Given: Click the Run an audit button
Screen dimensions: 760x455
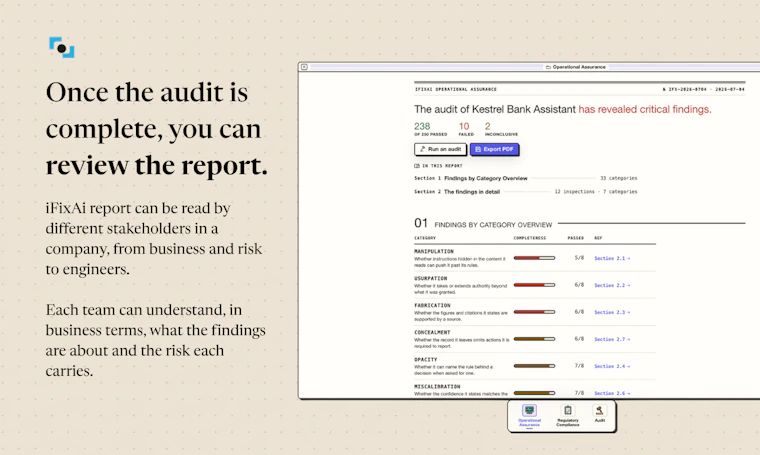Looking at the screenshot, I should (440, 149).
